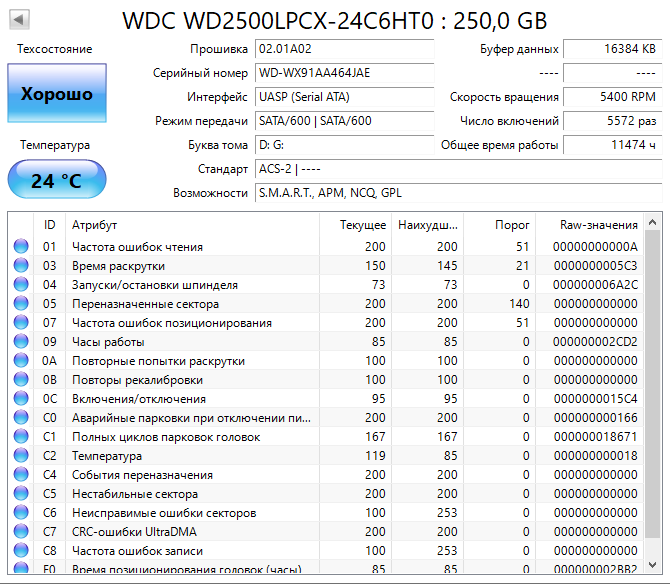This screenshot has width=670, height=584.
Task: Click status circle for Температура attribute C2
Action: point(21,456)
